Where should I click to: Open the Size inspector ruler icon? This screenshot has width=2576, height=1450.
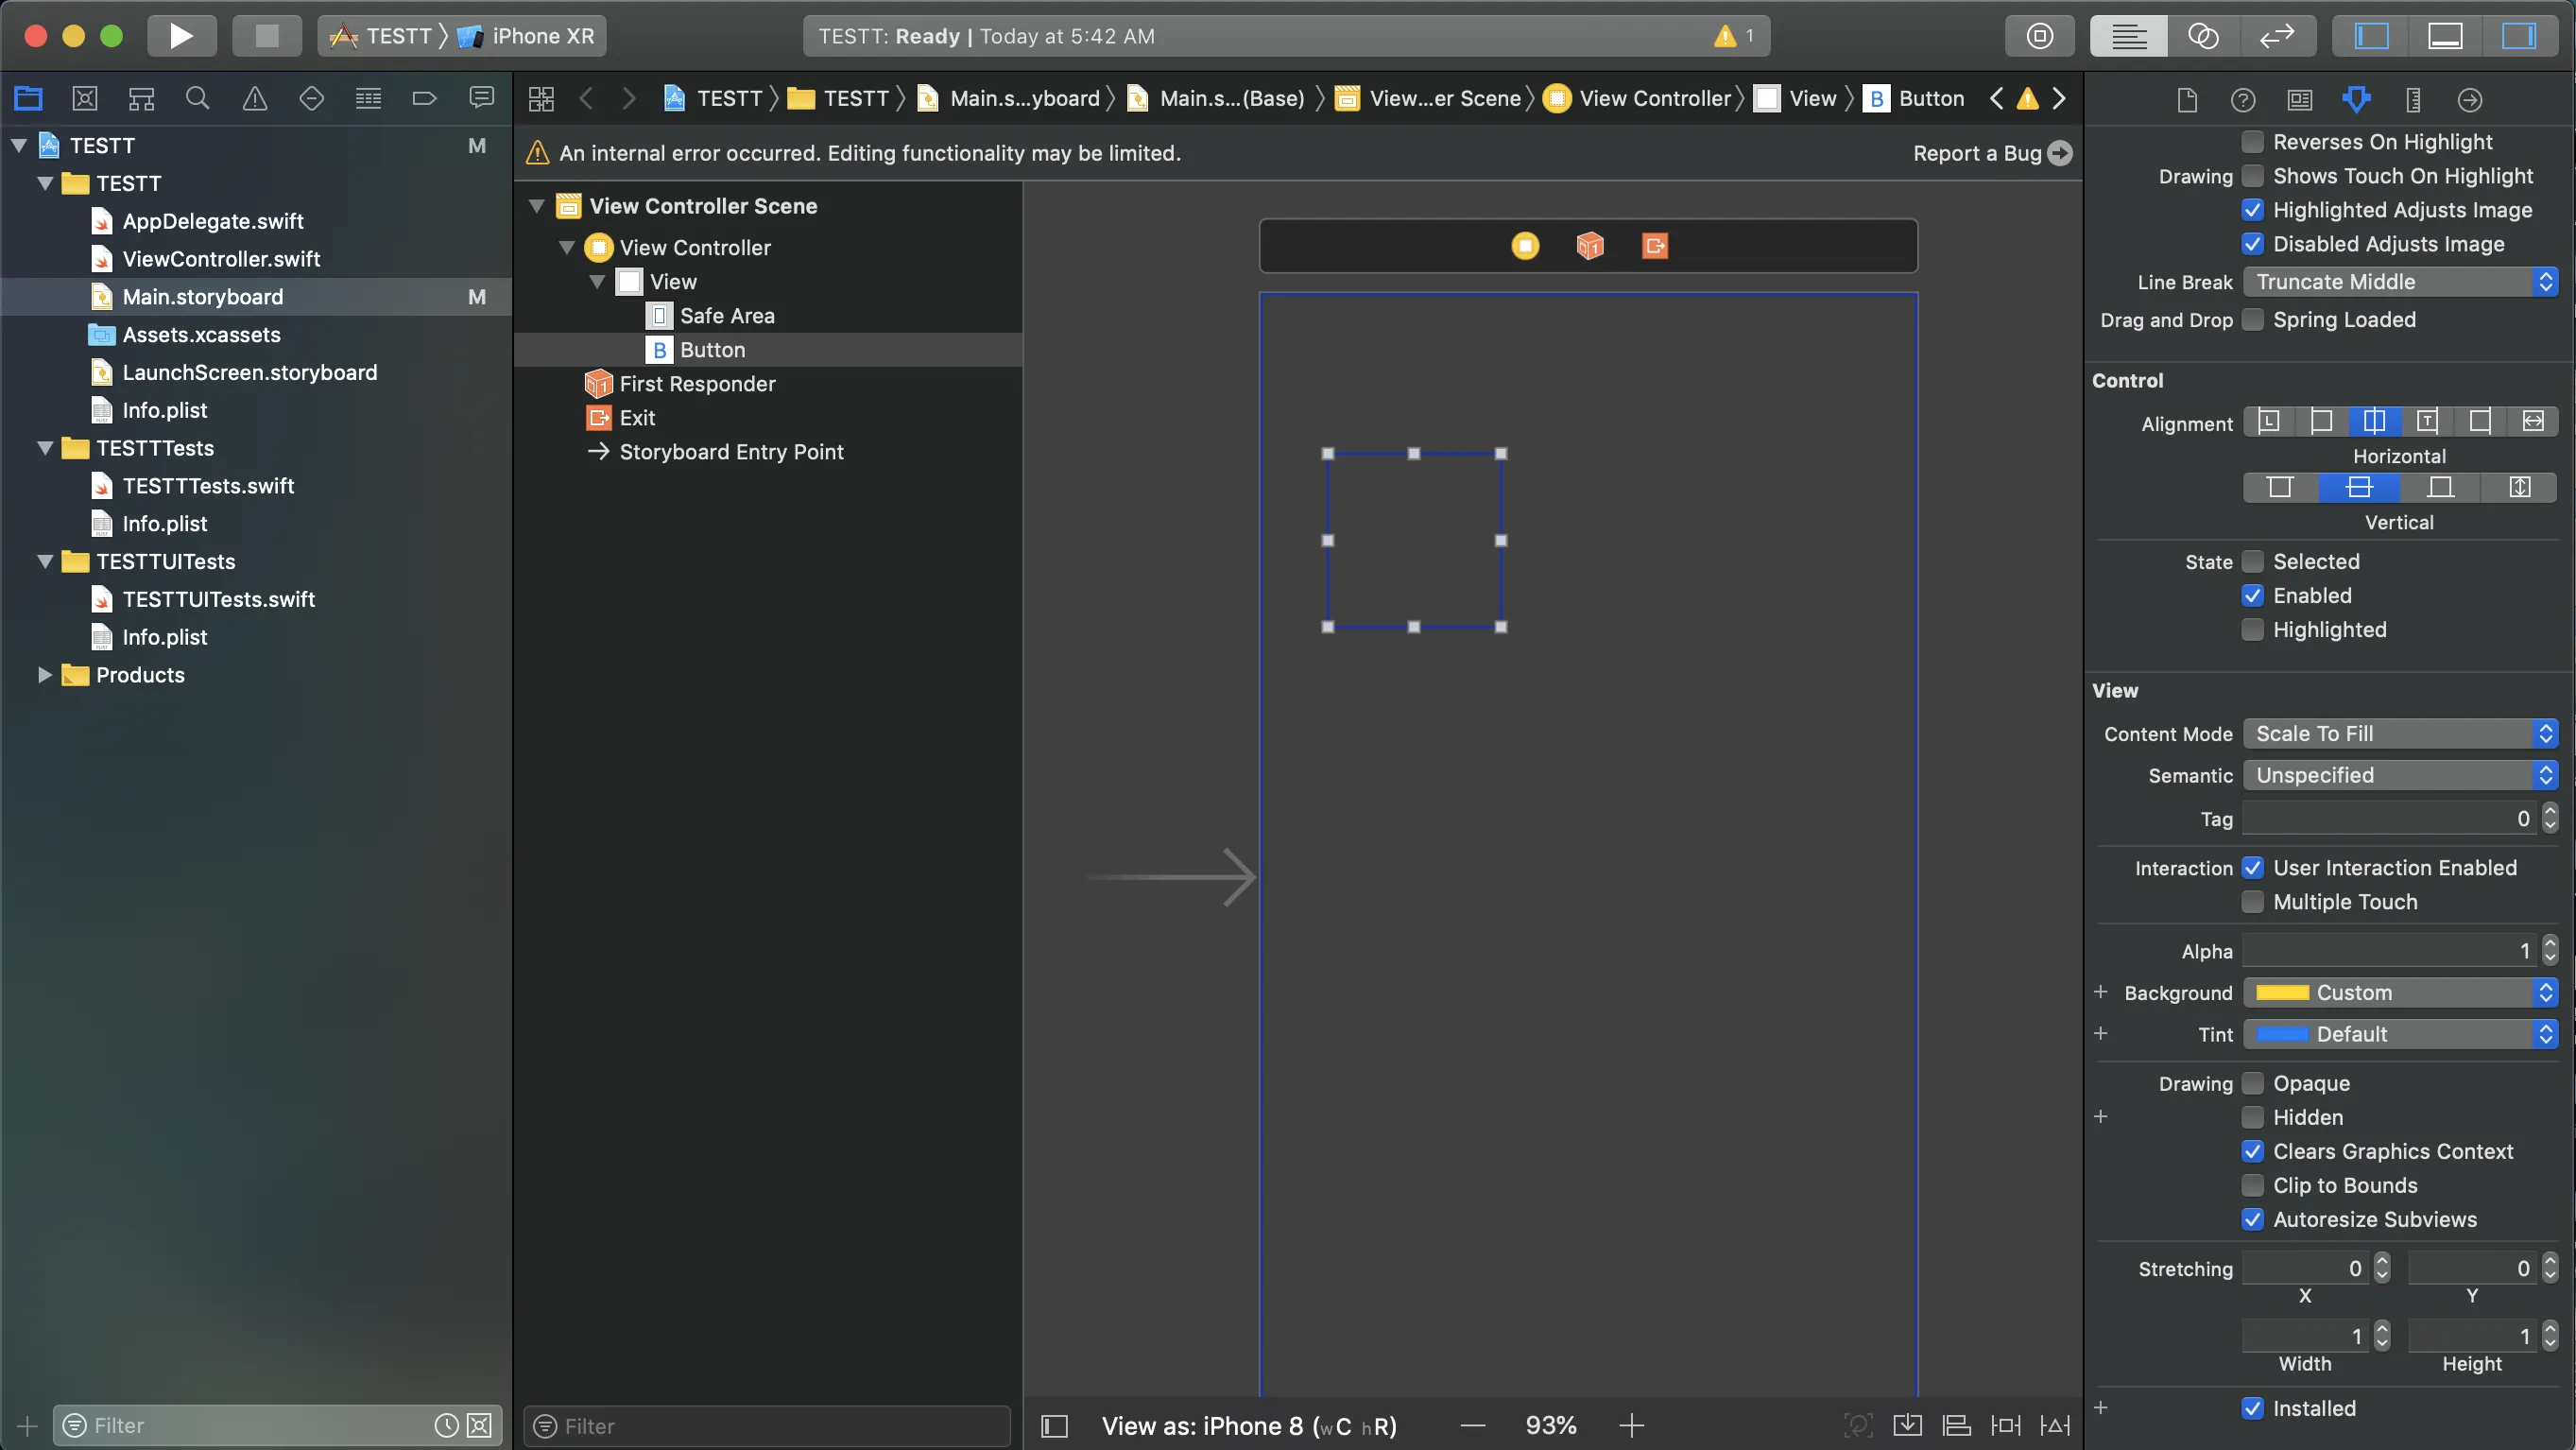tap(2413, 99)
